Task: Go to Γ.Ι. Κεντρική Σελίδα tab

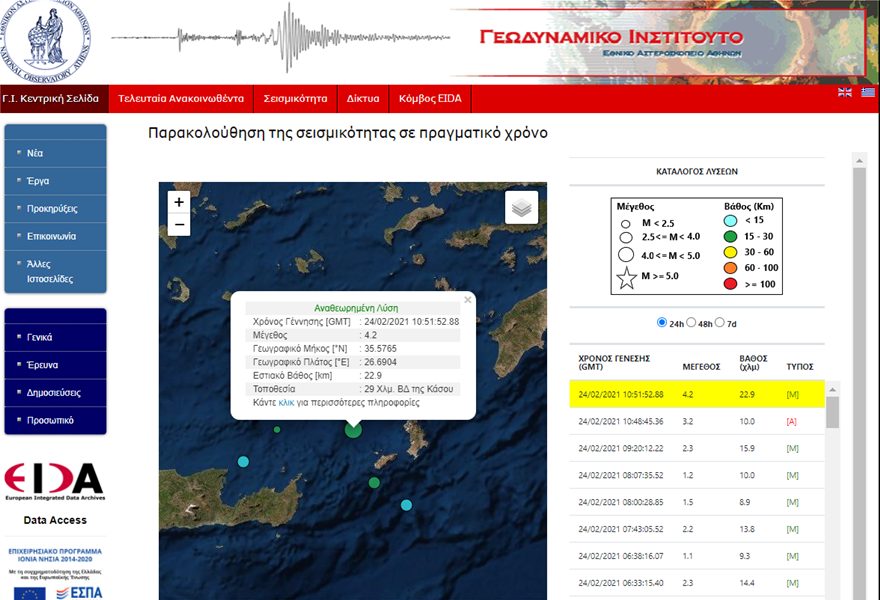Action: coord(51,99)
